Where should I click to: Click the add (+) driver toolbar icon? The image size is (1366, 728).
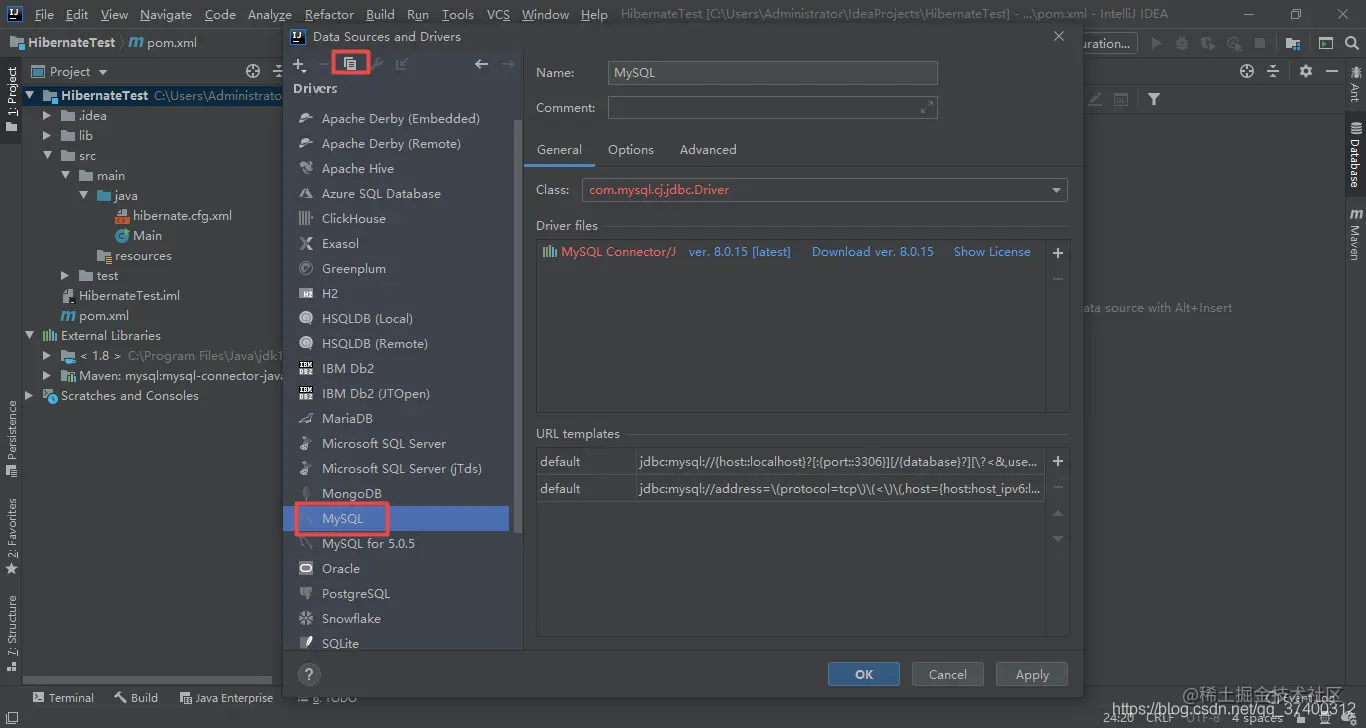point(299,64)
